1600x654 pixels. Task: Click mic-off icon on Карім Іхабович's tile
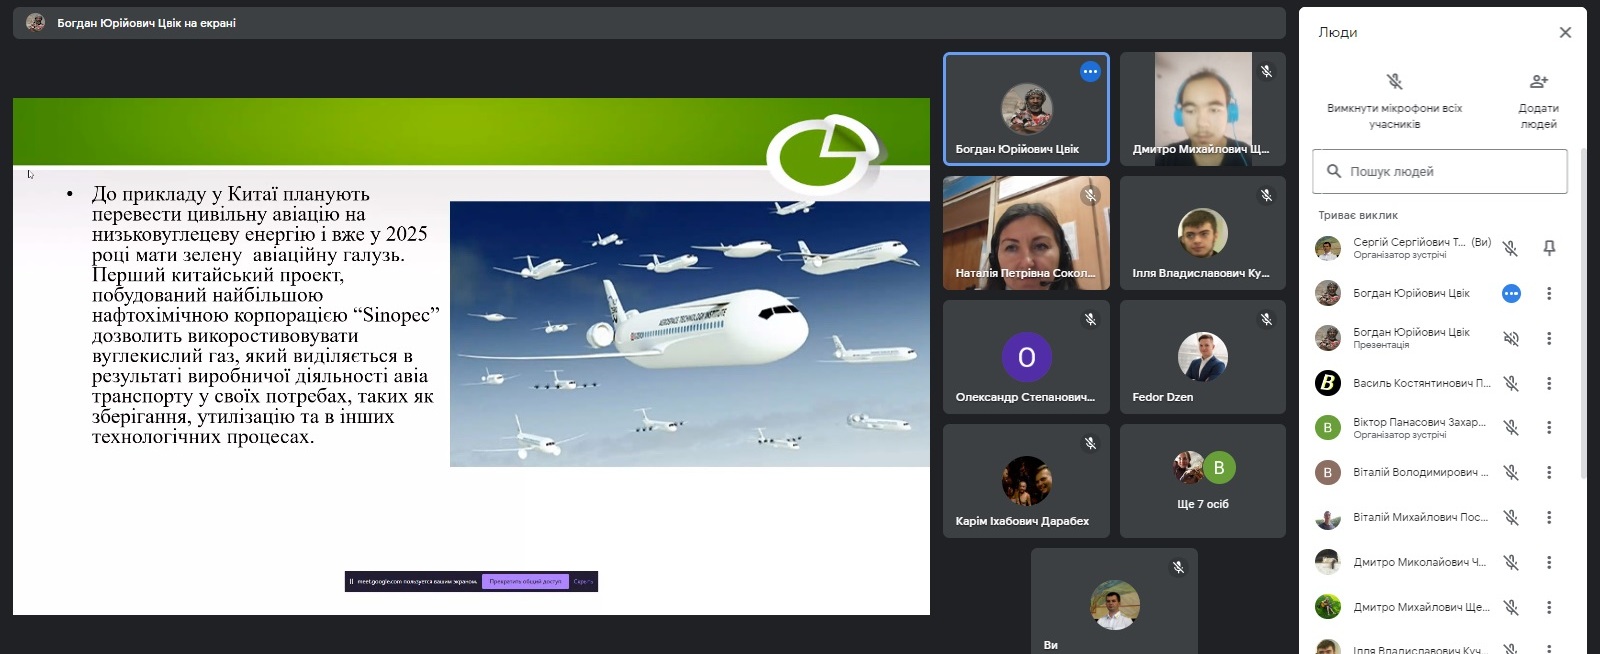point(1090,444)
